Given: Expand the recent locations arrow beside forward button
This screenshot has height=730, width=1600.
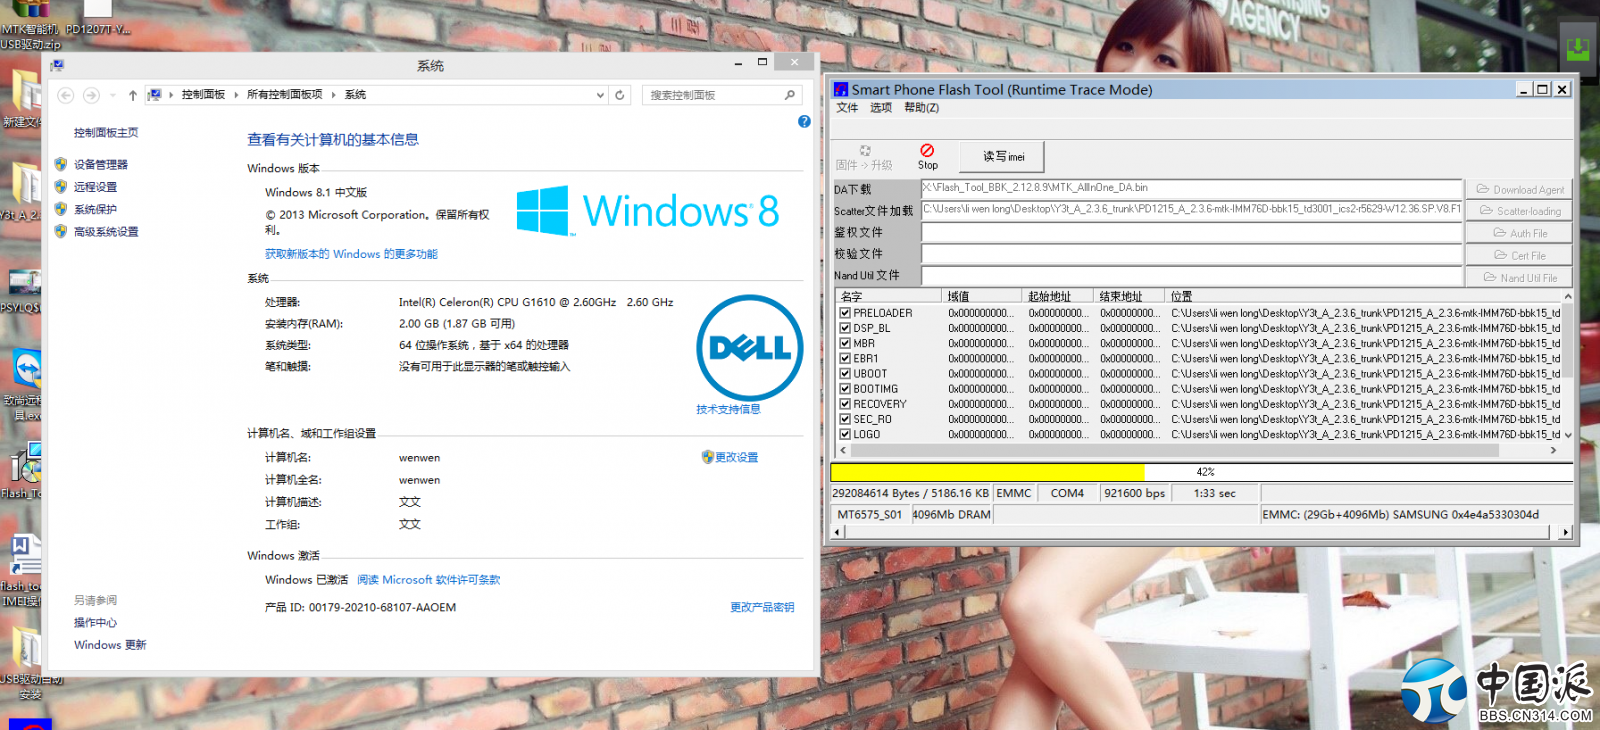Looking at the screenshot, I should pyautogui.click(x=113, y=95).
